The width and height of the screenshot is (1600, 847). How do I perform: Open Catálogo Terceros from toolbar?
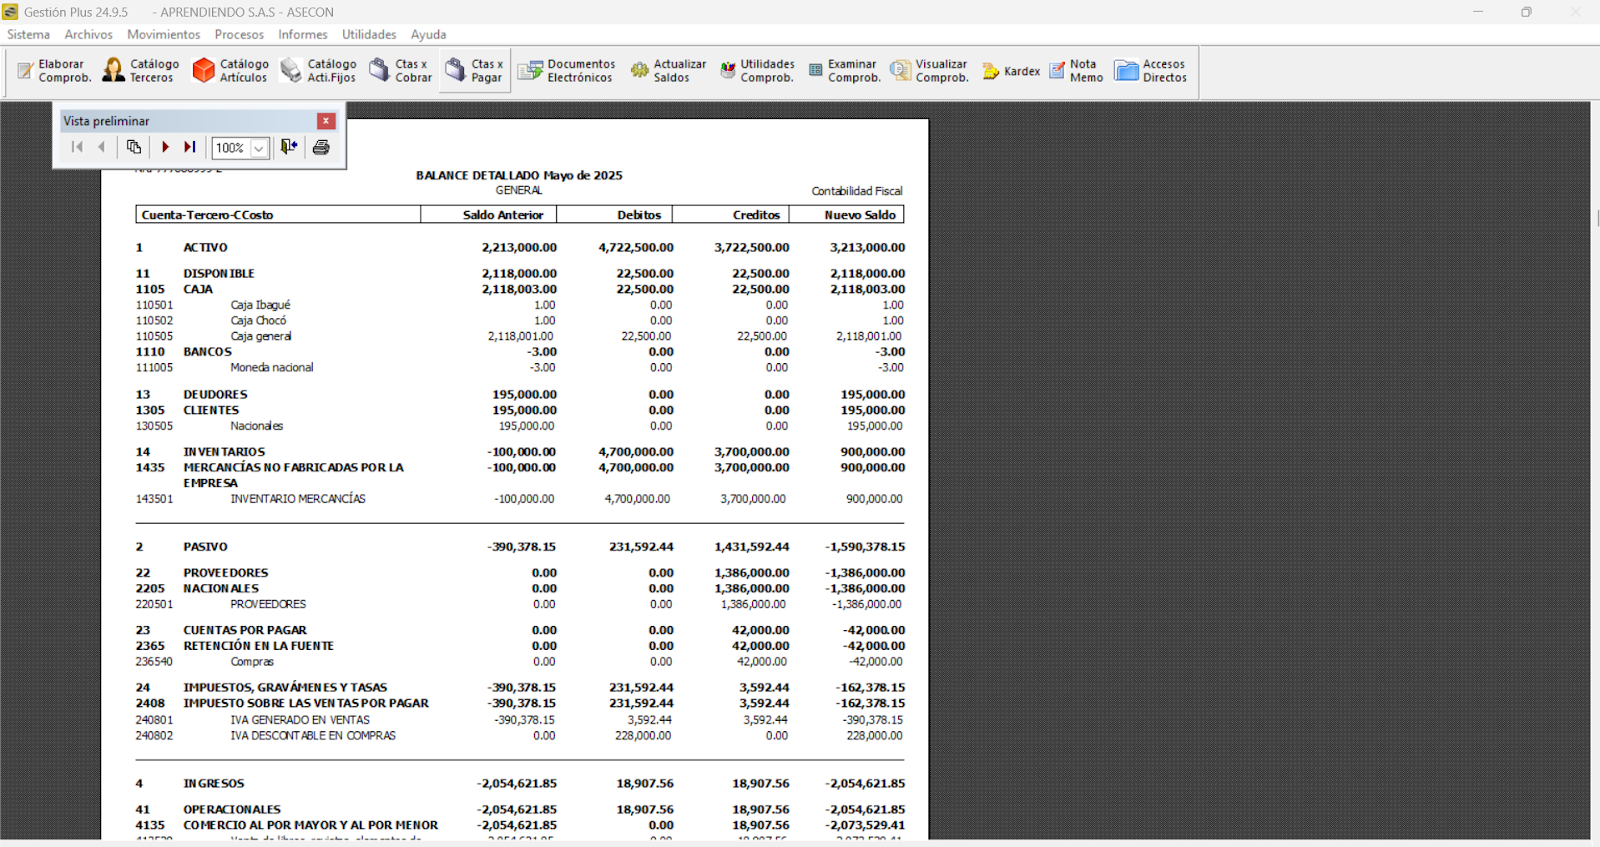141,71
